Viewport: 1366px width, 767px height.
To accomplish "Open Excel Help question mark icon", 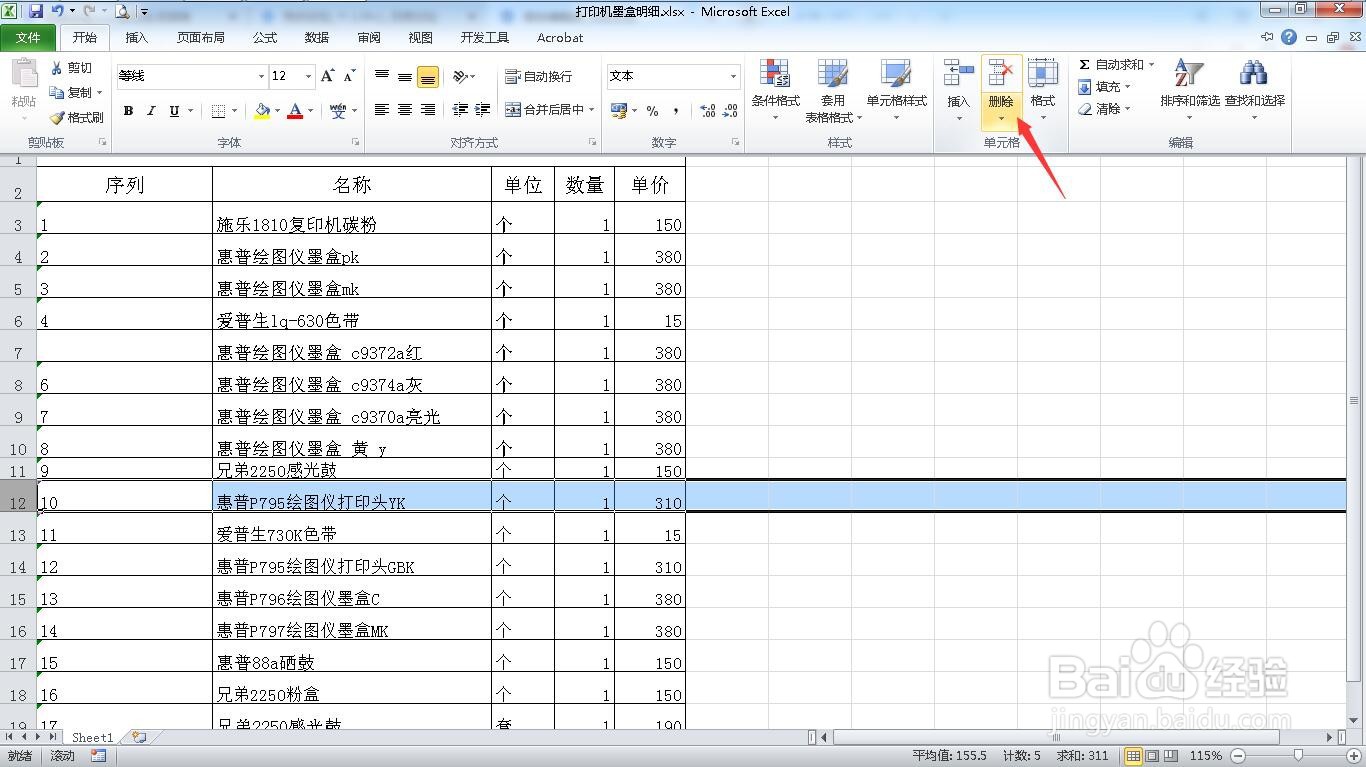I will [x=1289, y=37].
